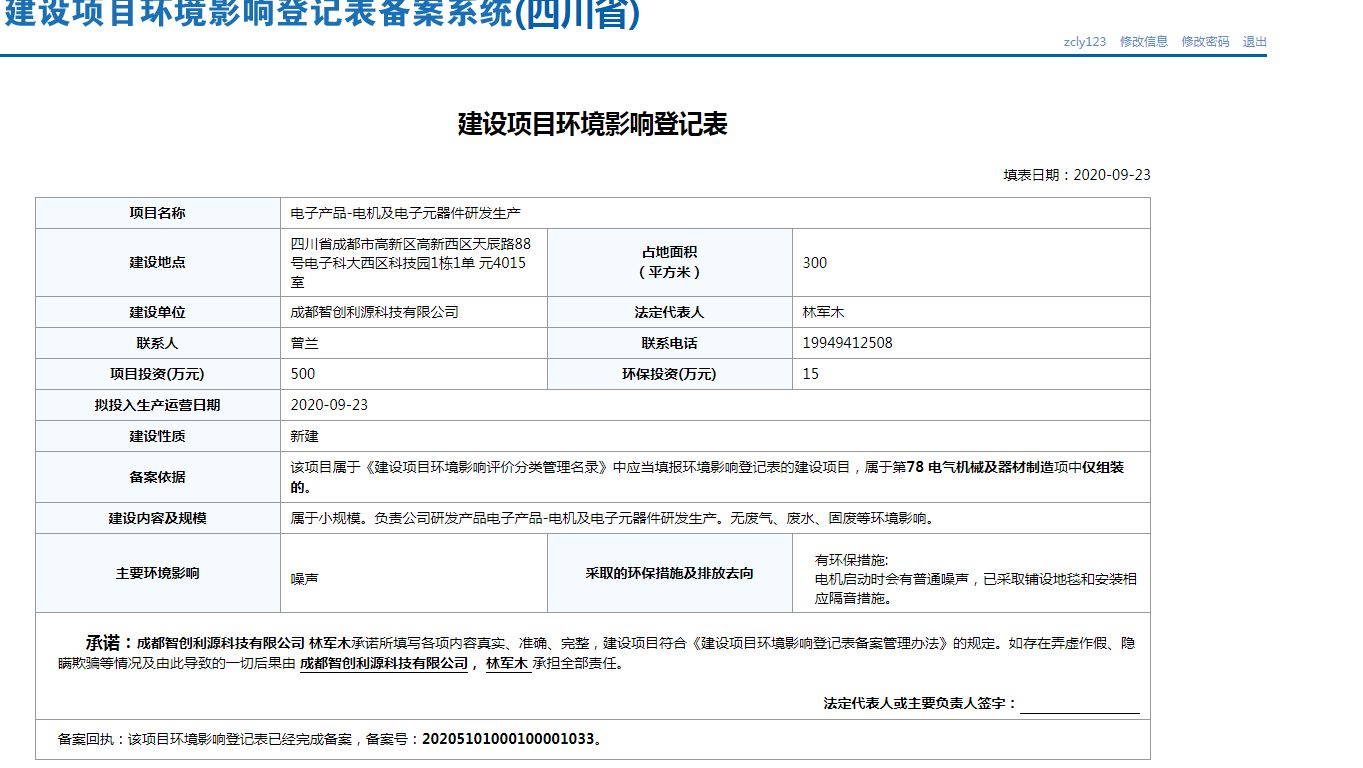Click the underlined 林军木 in the commitment
The image size is (1363, 768).
coord(507,663)
